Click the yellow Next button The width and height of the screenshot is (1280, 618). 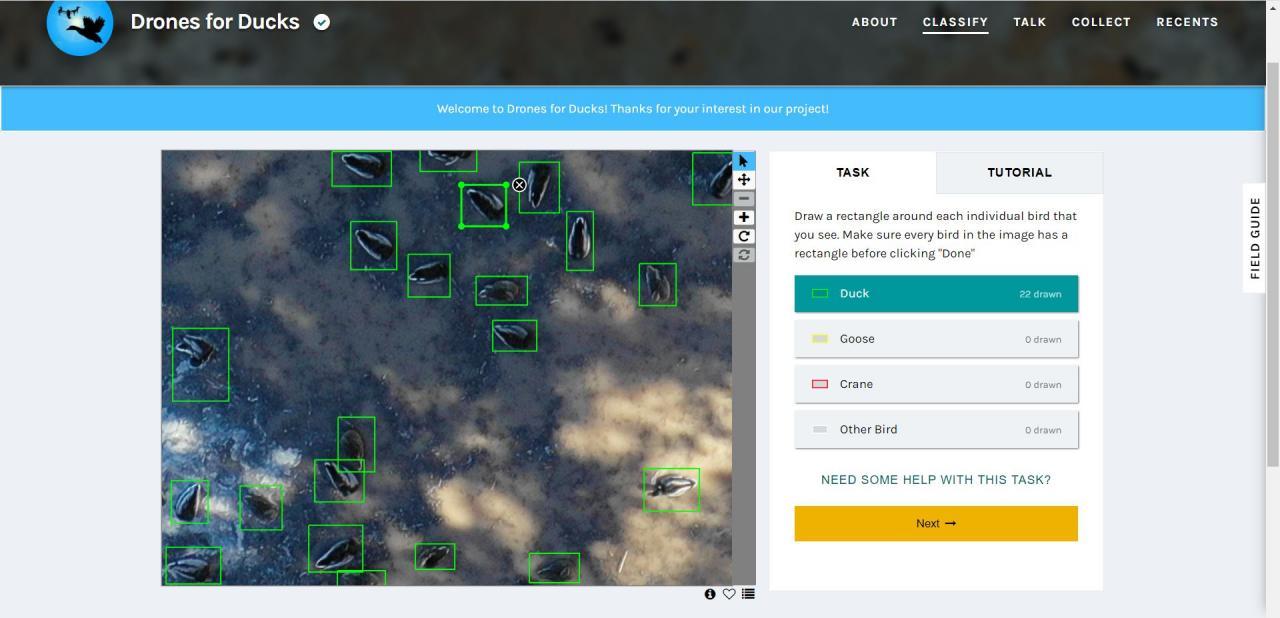[936, 523]
